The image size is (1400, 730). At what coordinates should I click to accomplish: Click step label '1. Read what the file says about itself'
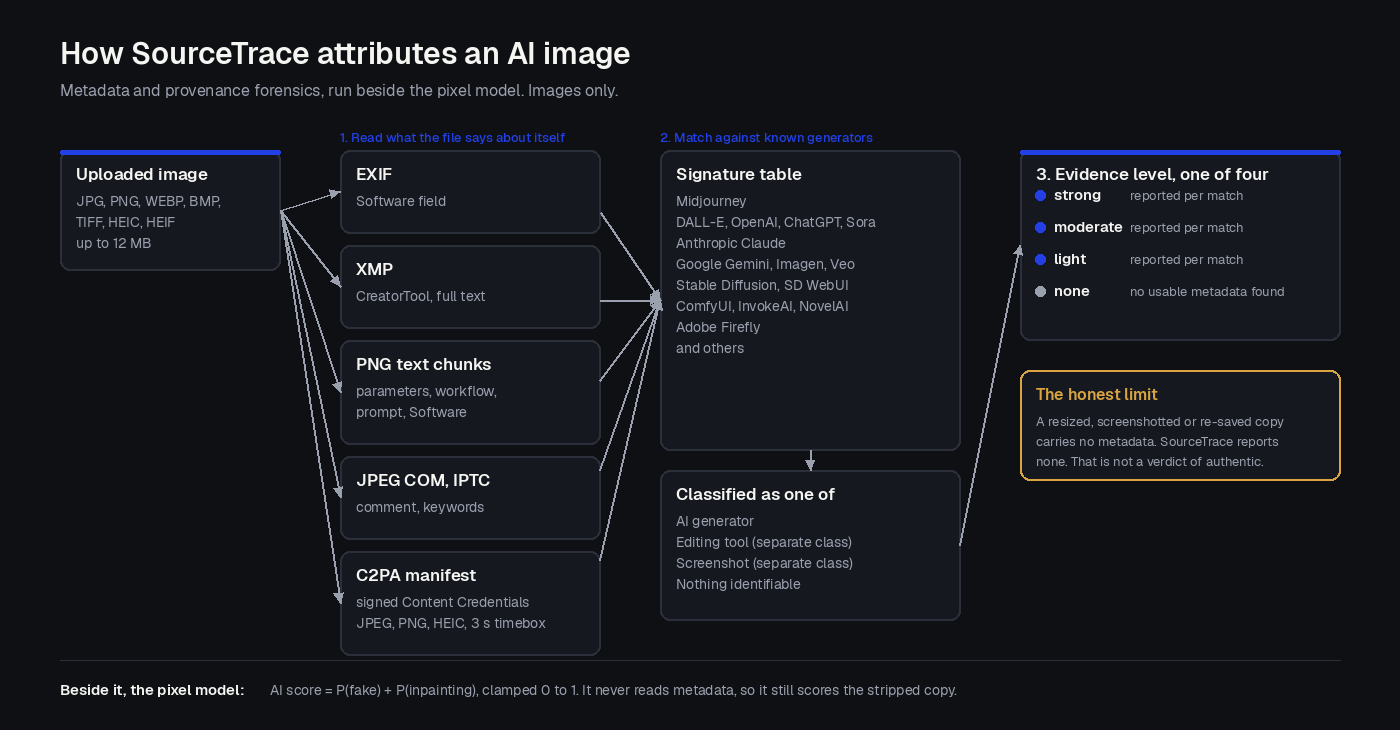[x=452, y=138]
